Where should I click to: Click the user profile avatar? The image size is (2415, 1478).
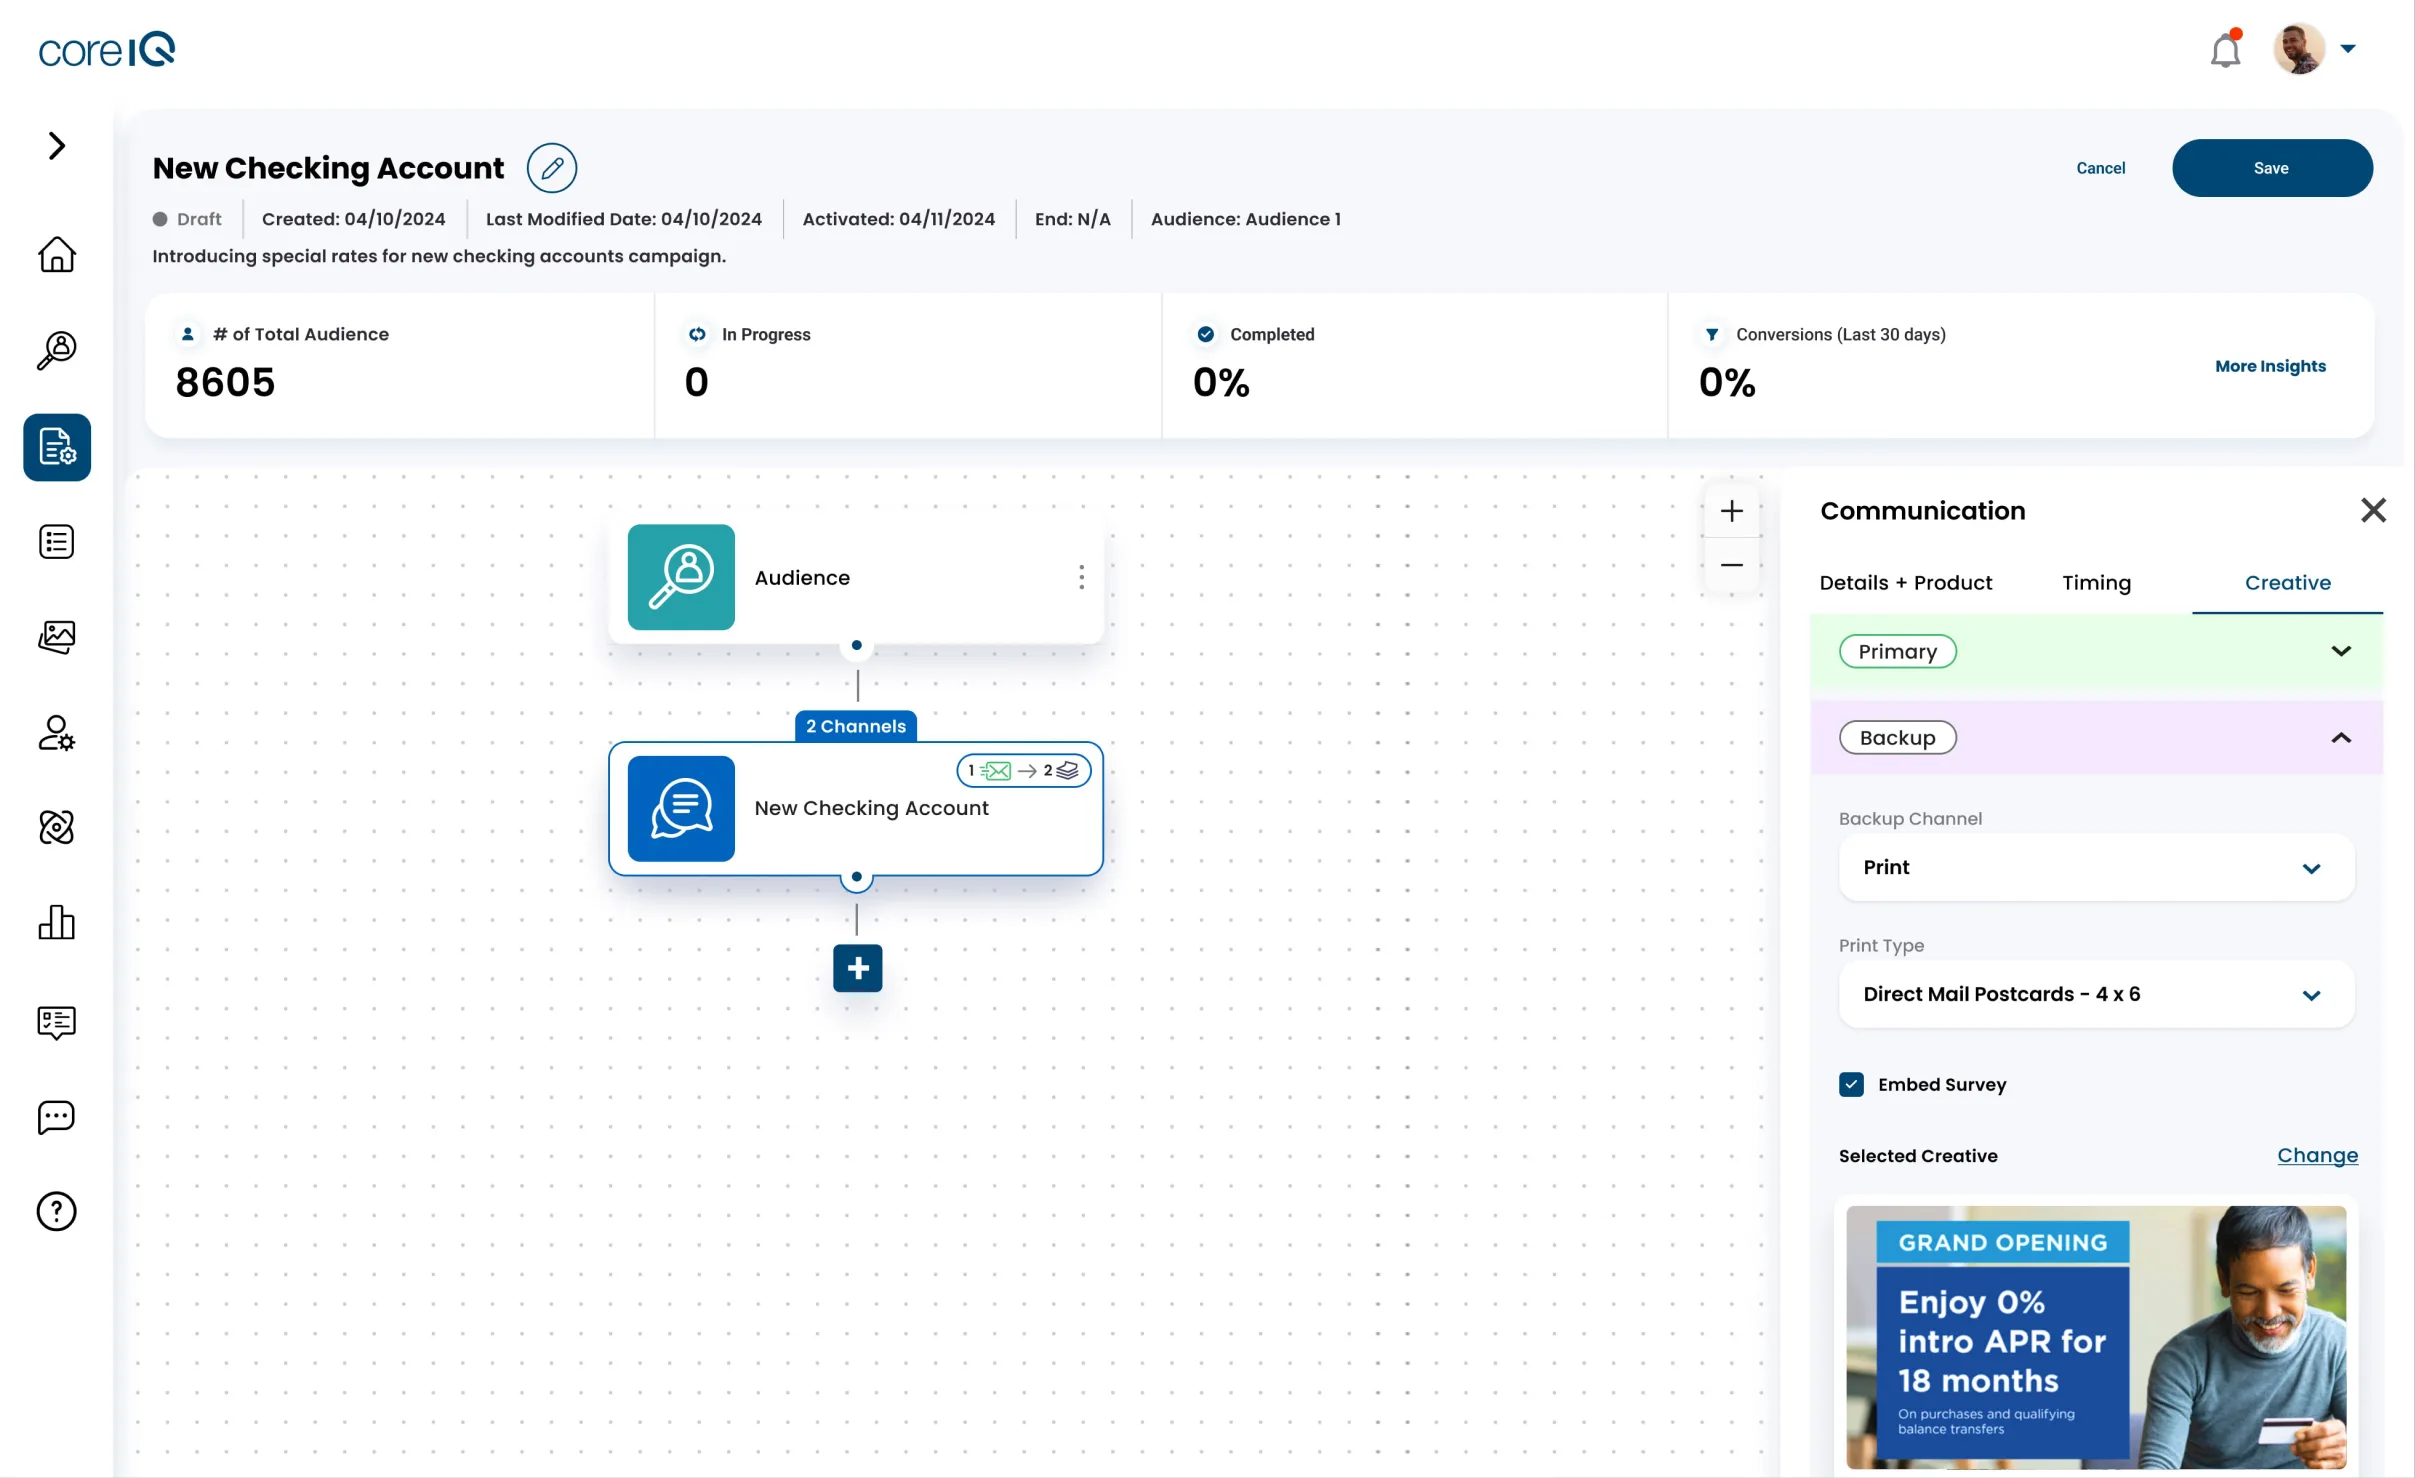pos(2299,49)
